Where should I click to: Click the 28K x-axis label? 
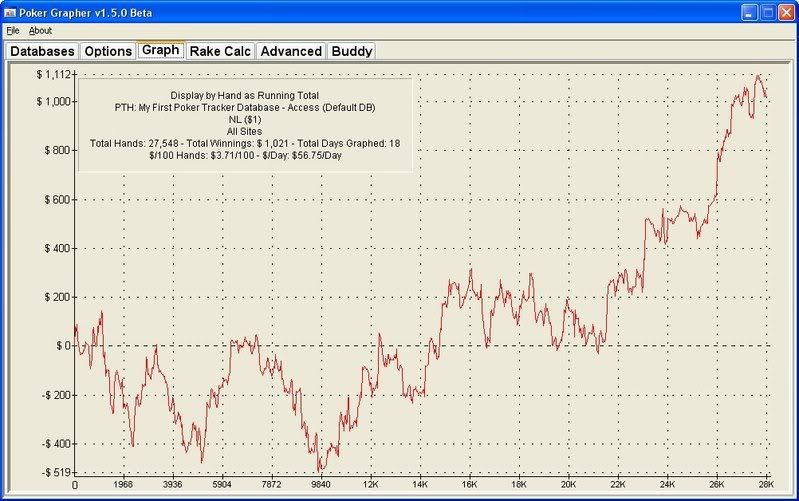pos(765,486)
